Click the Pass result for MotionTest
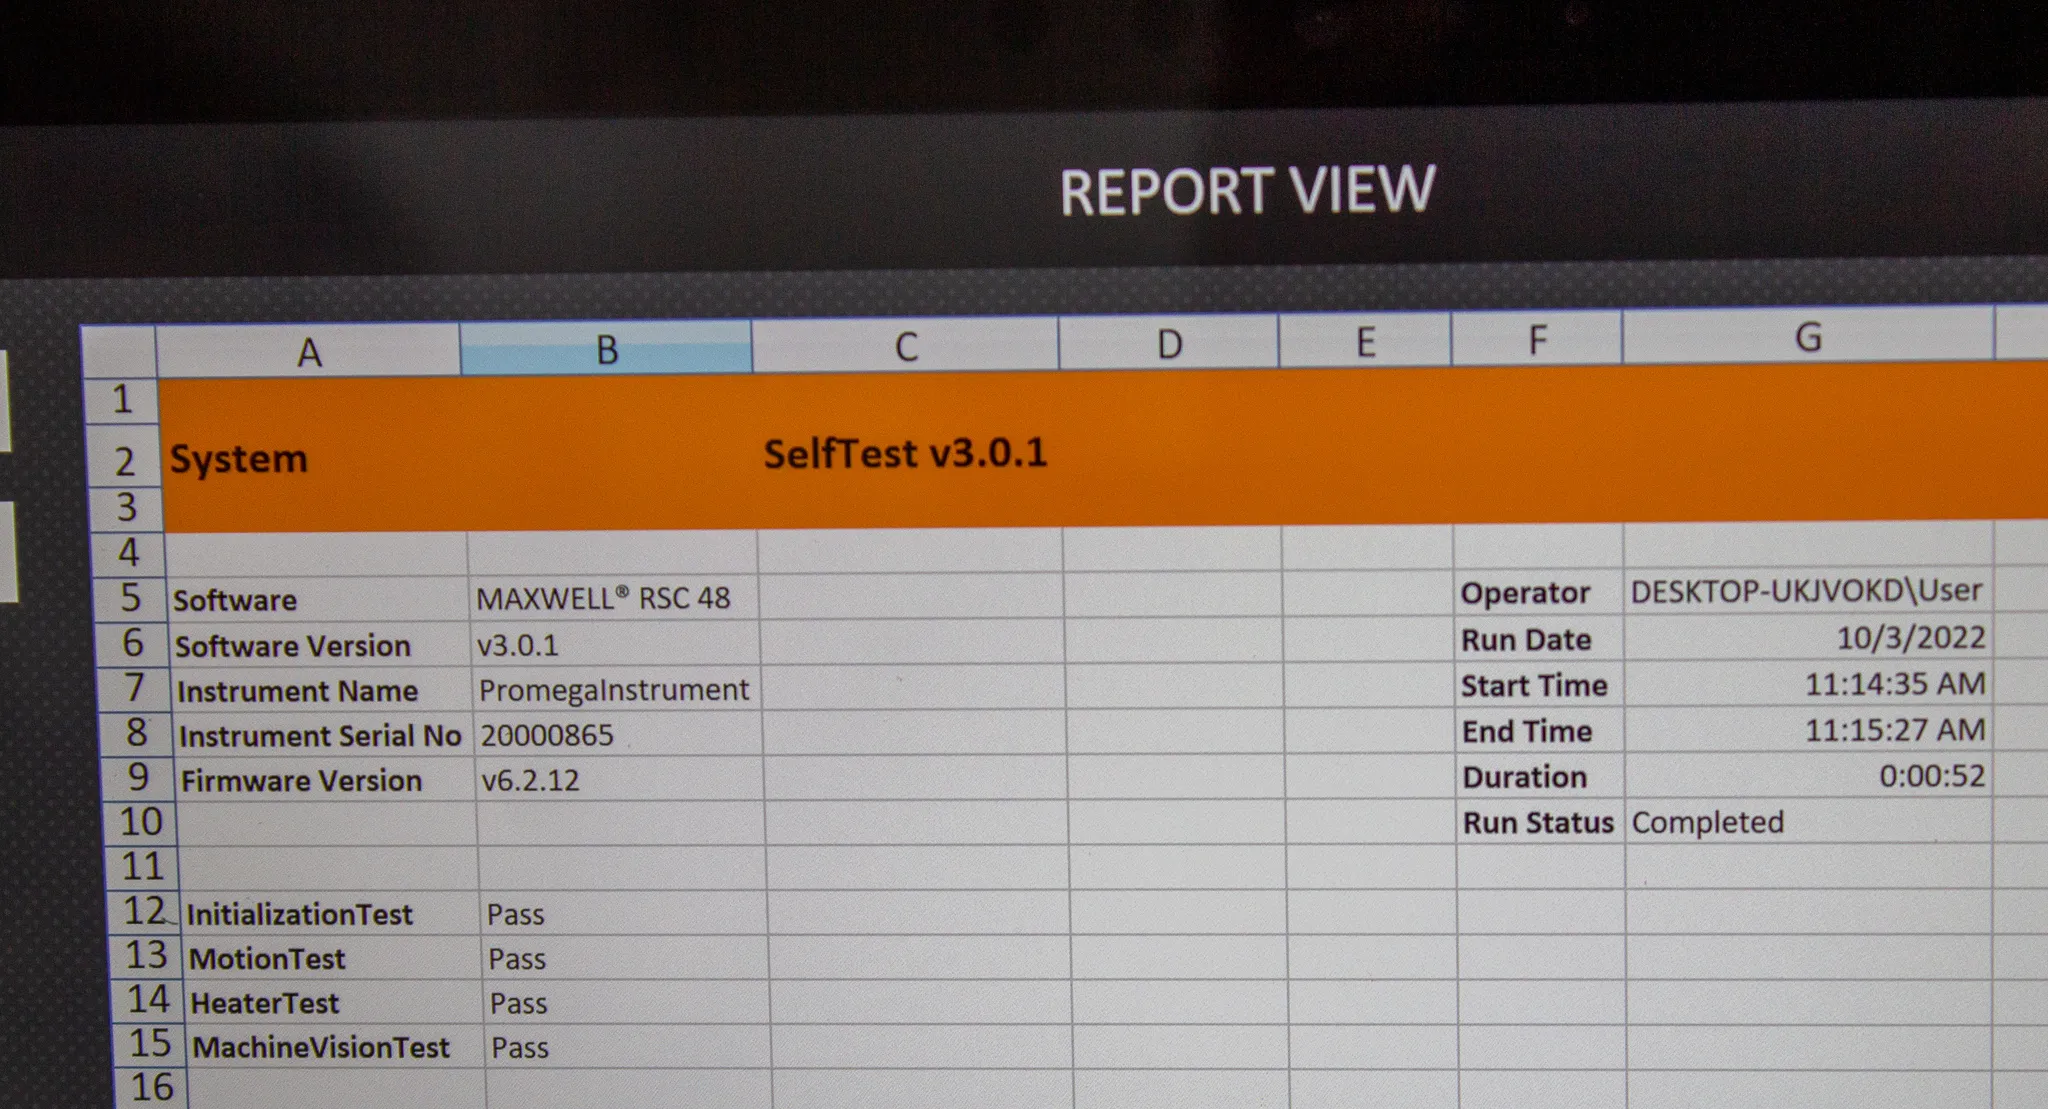 coord(627,957)
